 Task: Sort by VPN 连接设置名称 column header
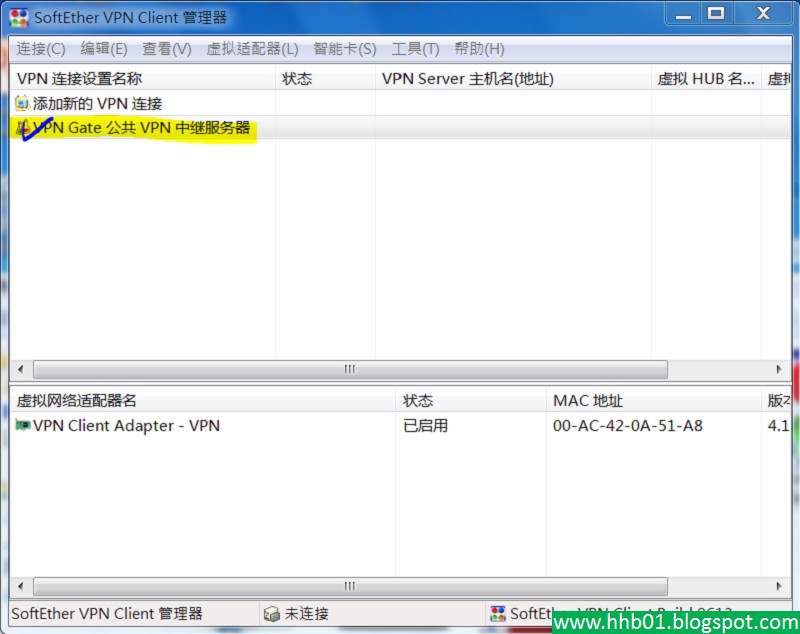[x=142, y=79]
